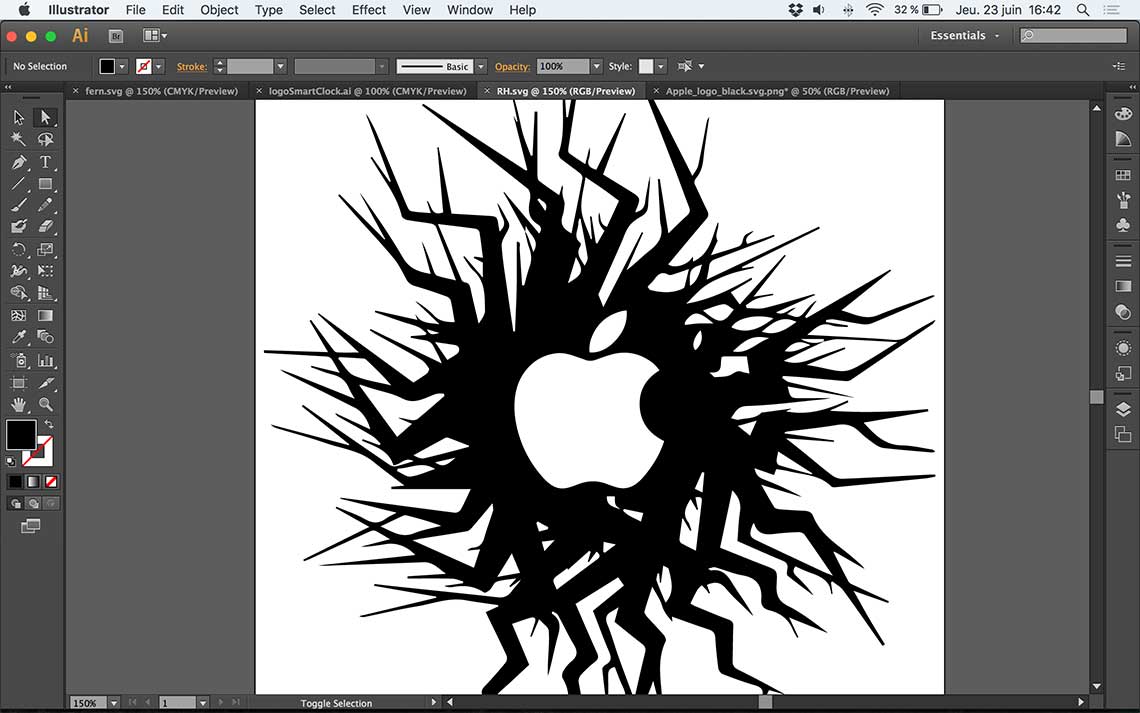Screen dimensions: 1140x713
Task: Enable Draw Behind mode
Action: click(33, 503)
